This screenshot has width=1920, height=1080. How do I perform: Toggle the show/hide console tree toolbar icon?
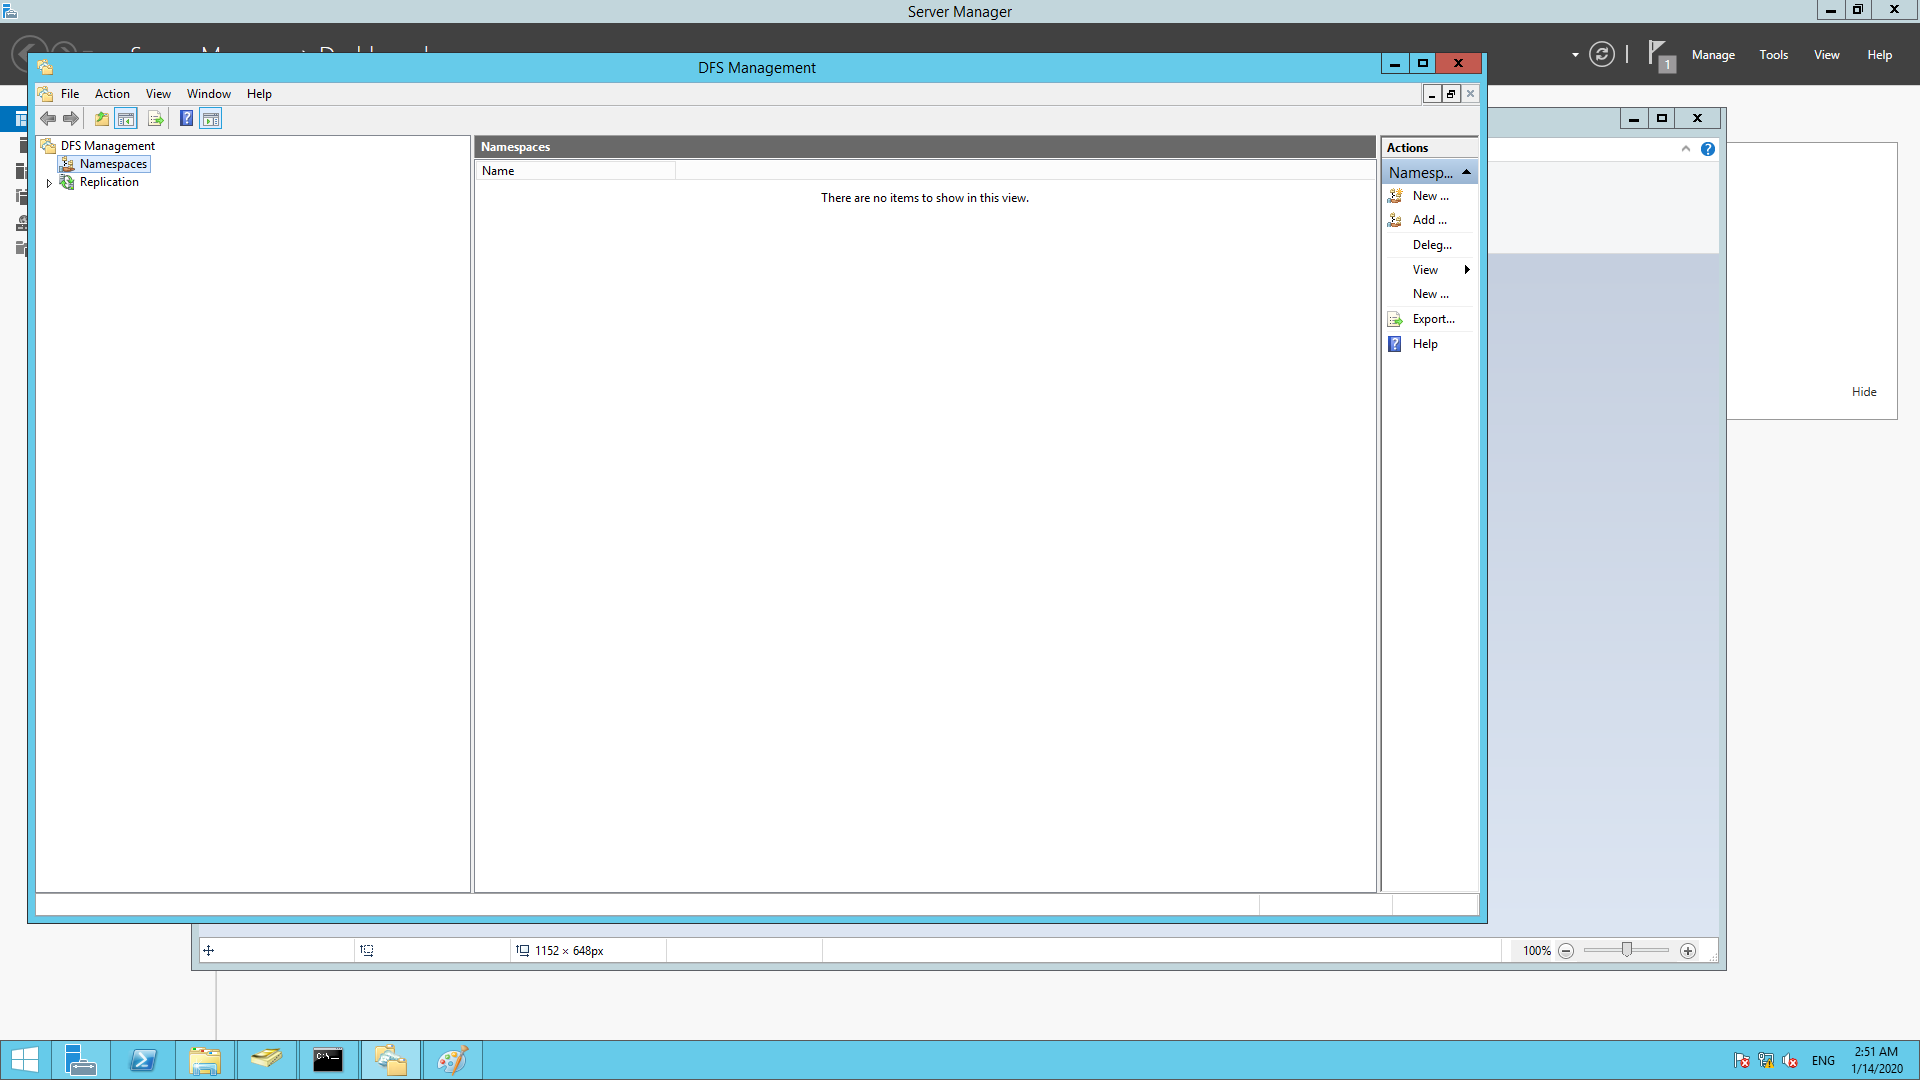pyautogui.click(x=126, y=118)
